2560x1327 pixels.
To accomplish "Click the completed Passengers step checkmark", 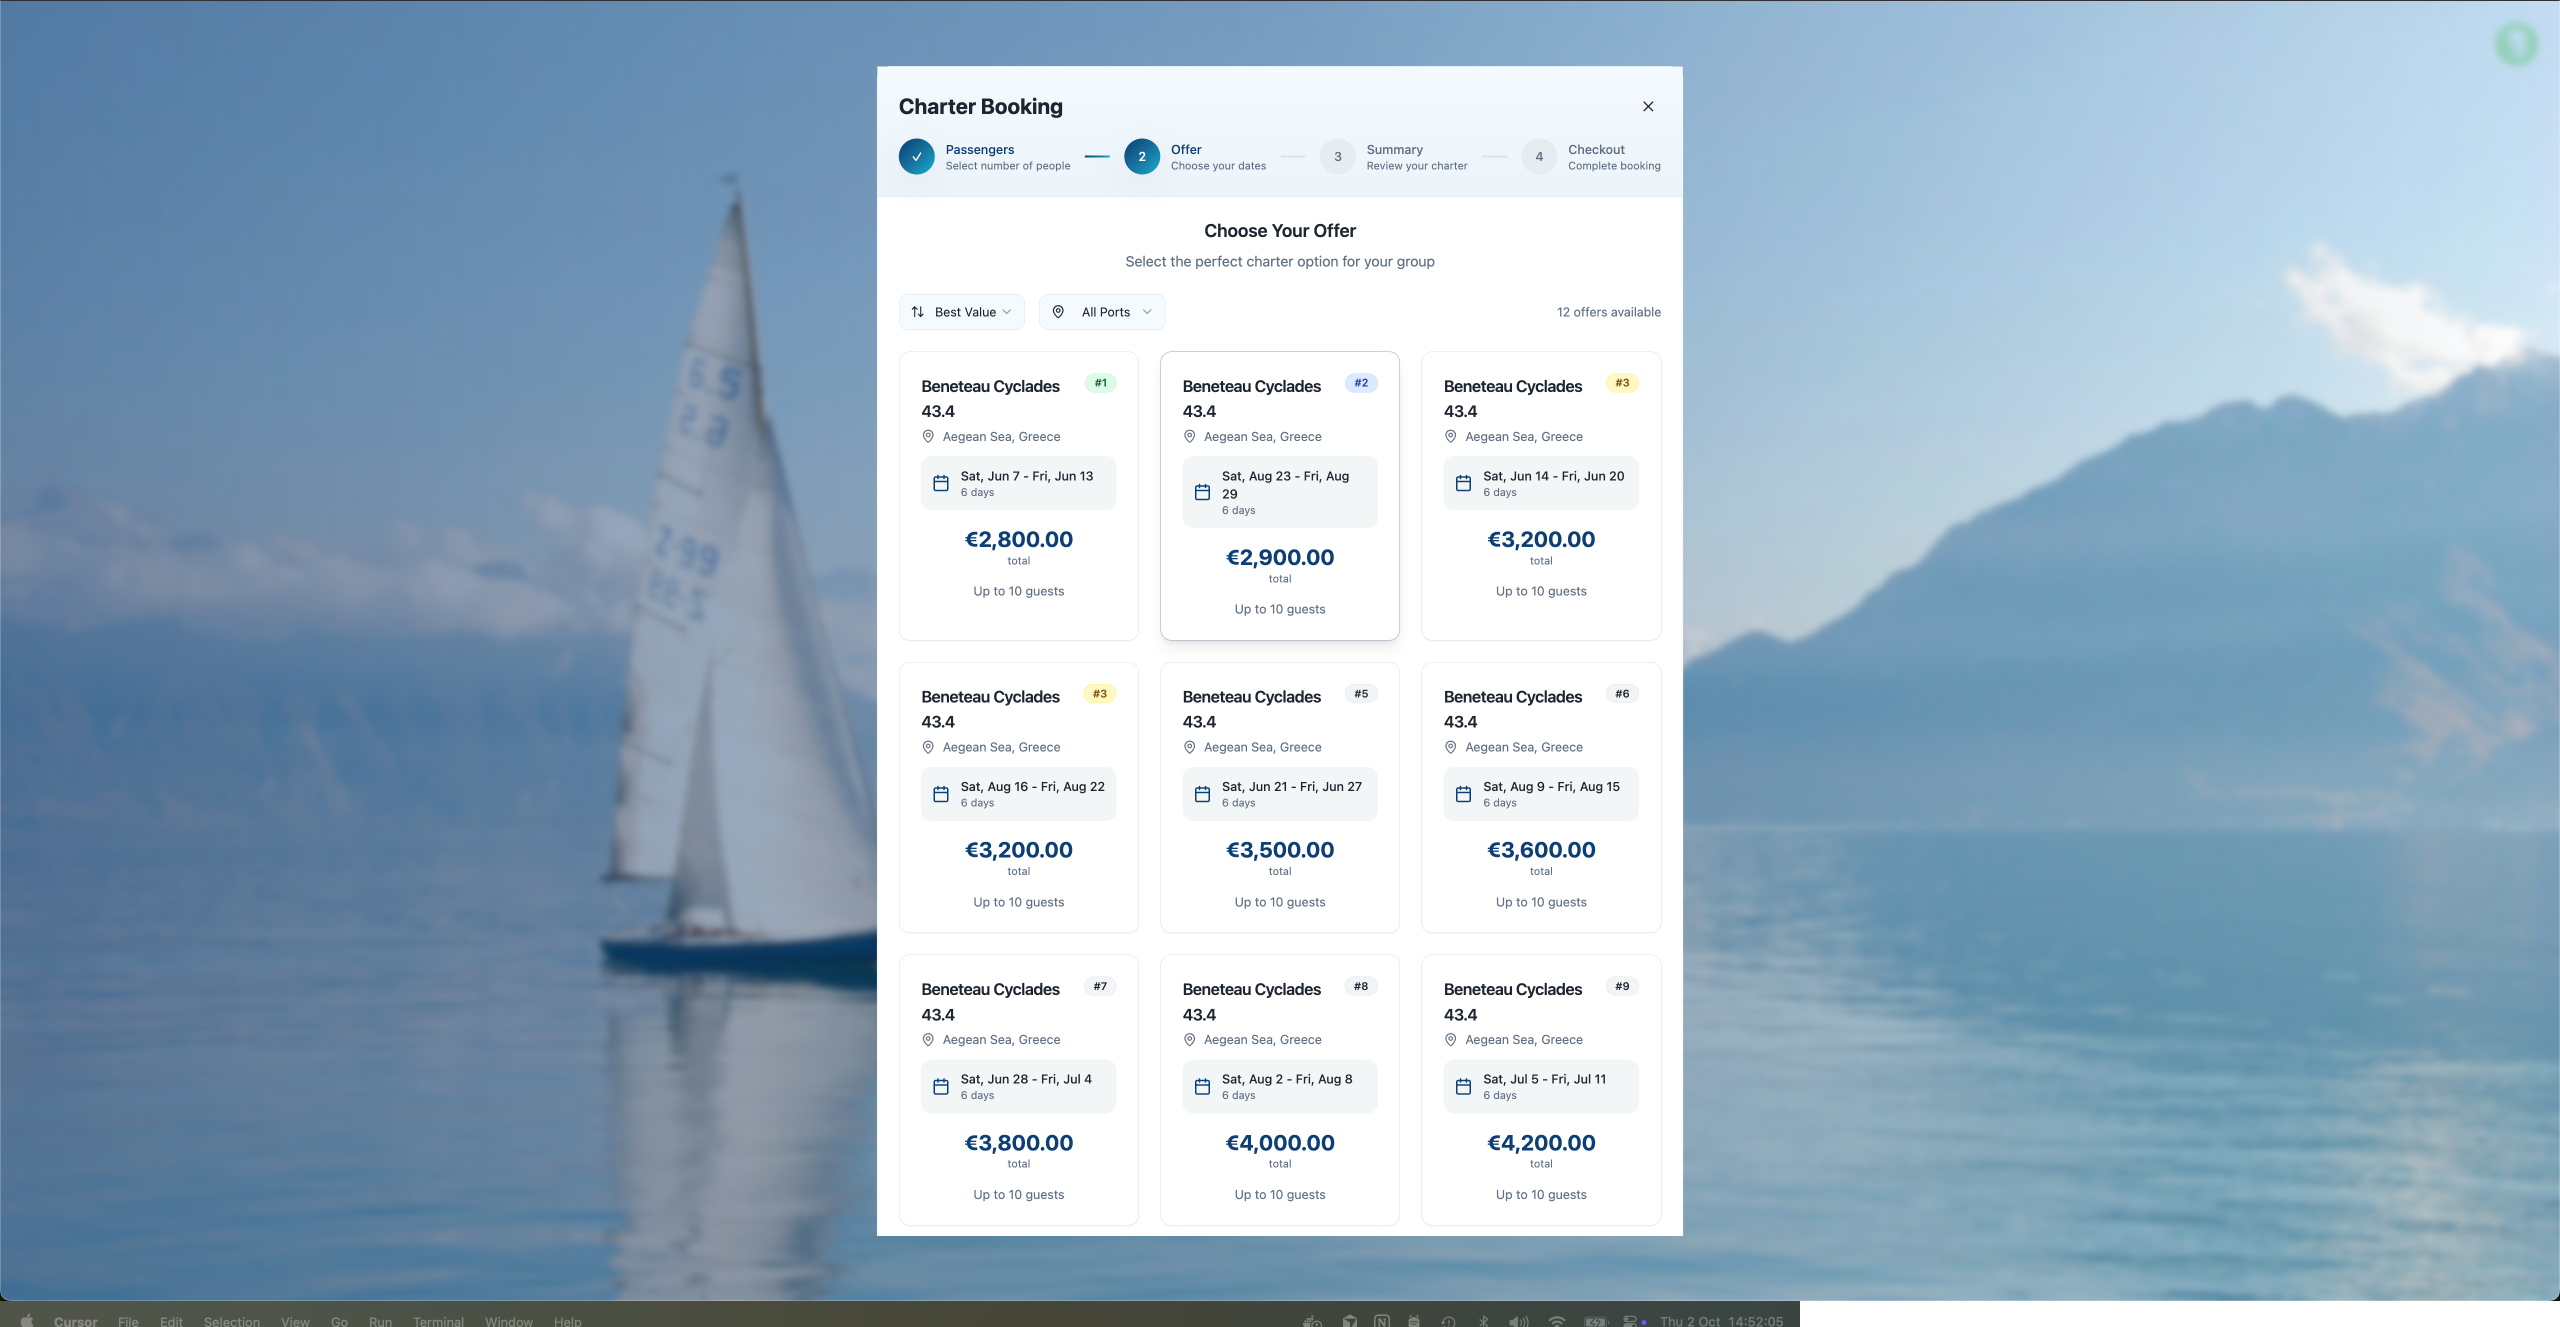I will click(x=916, y=157).
